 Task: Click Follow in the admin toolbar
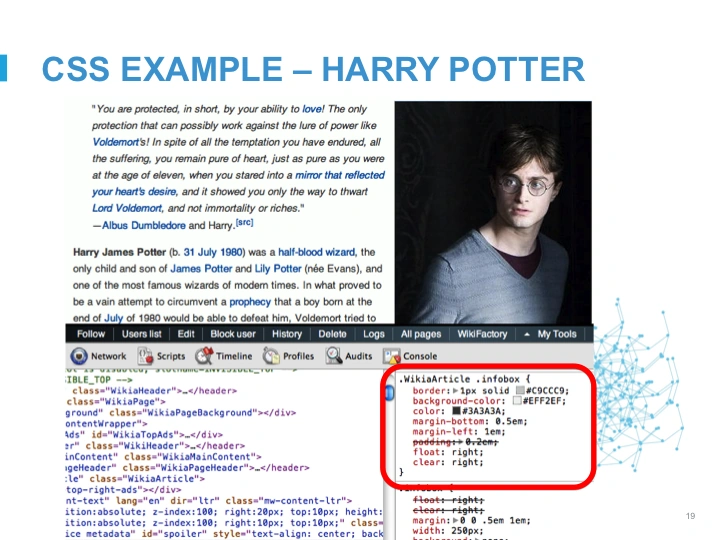(90, 334)
